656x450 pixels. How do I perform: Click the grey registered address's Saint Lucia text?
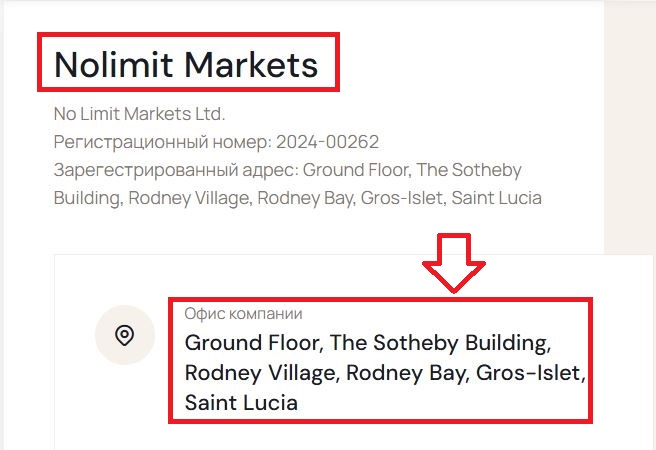(x=497, y=198)
